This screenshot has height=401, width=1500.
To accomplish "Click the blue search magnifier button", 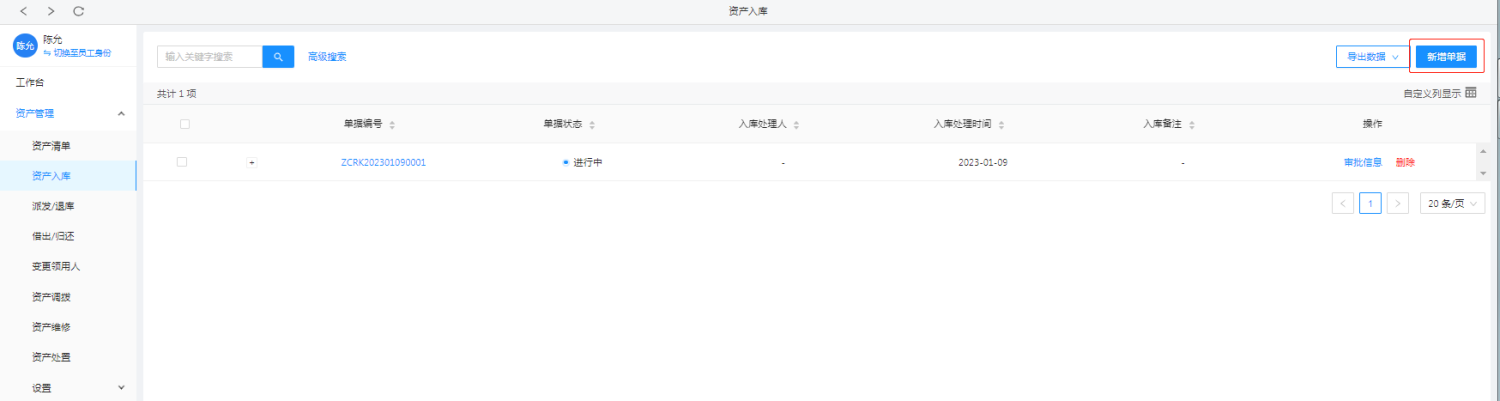I will [278, 57].
